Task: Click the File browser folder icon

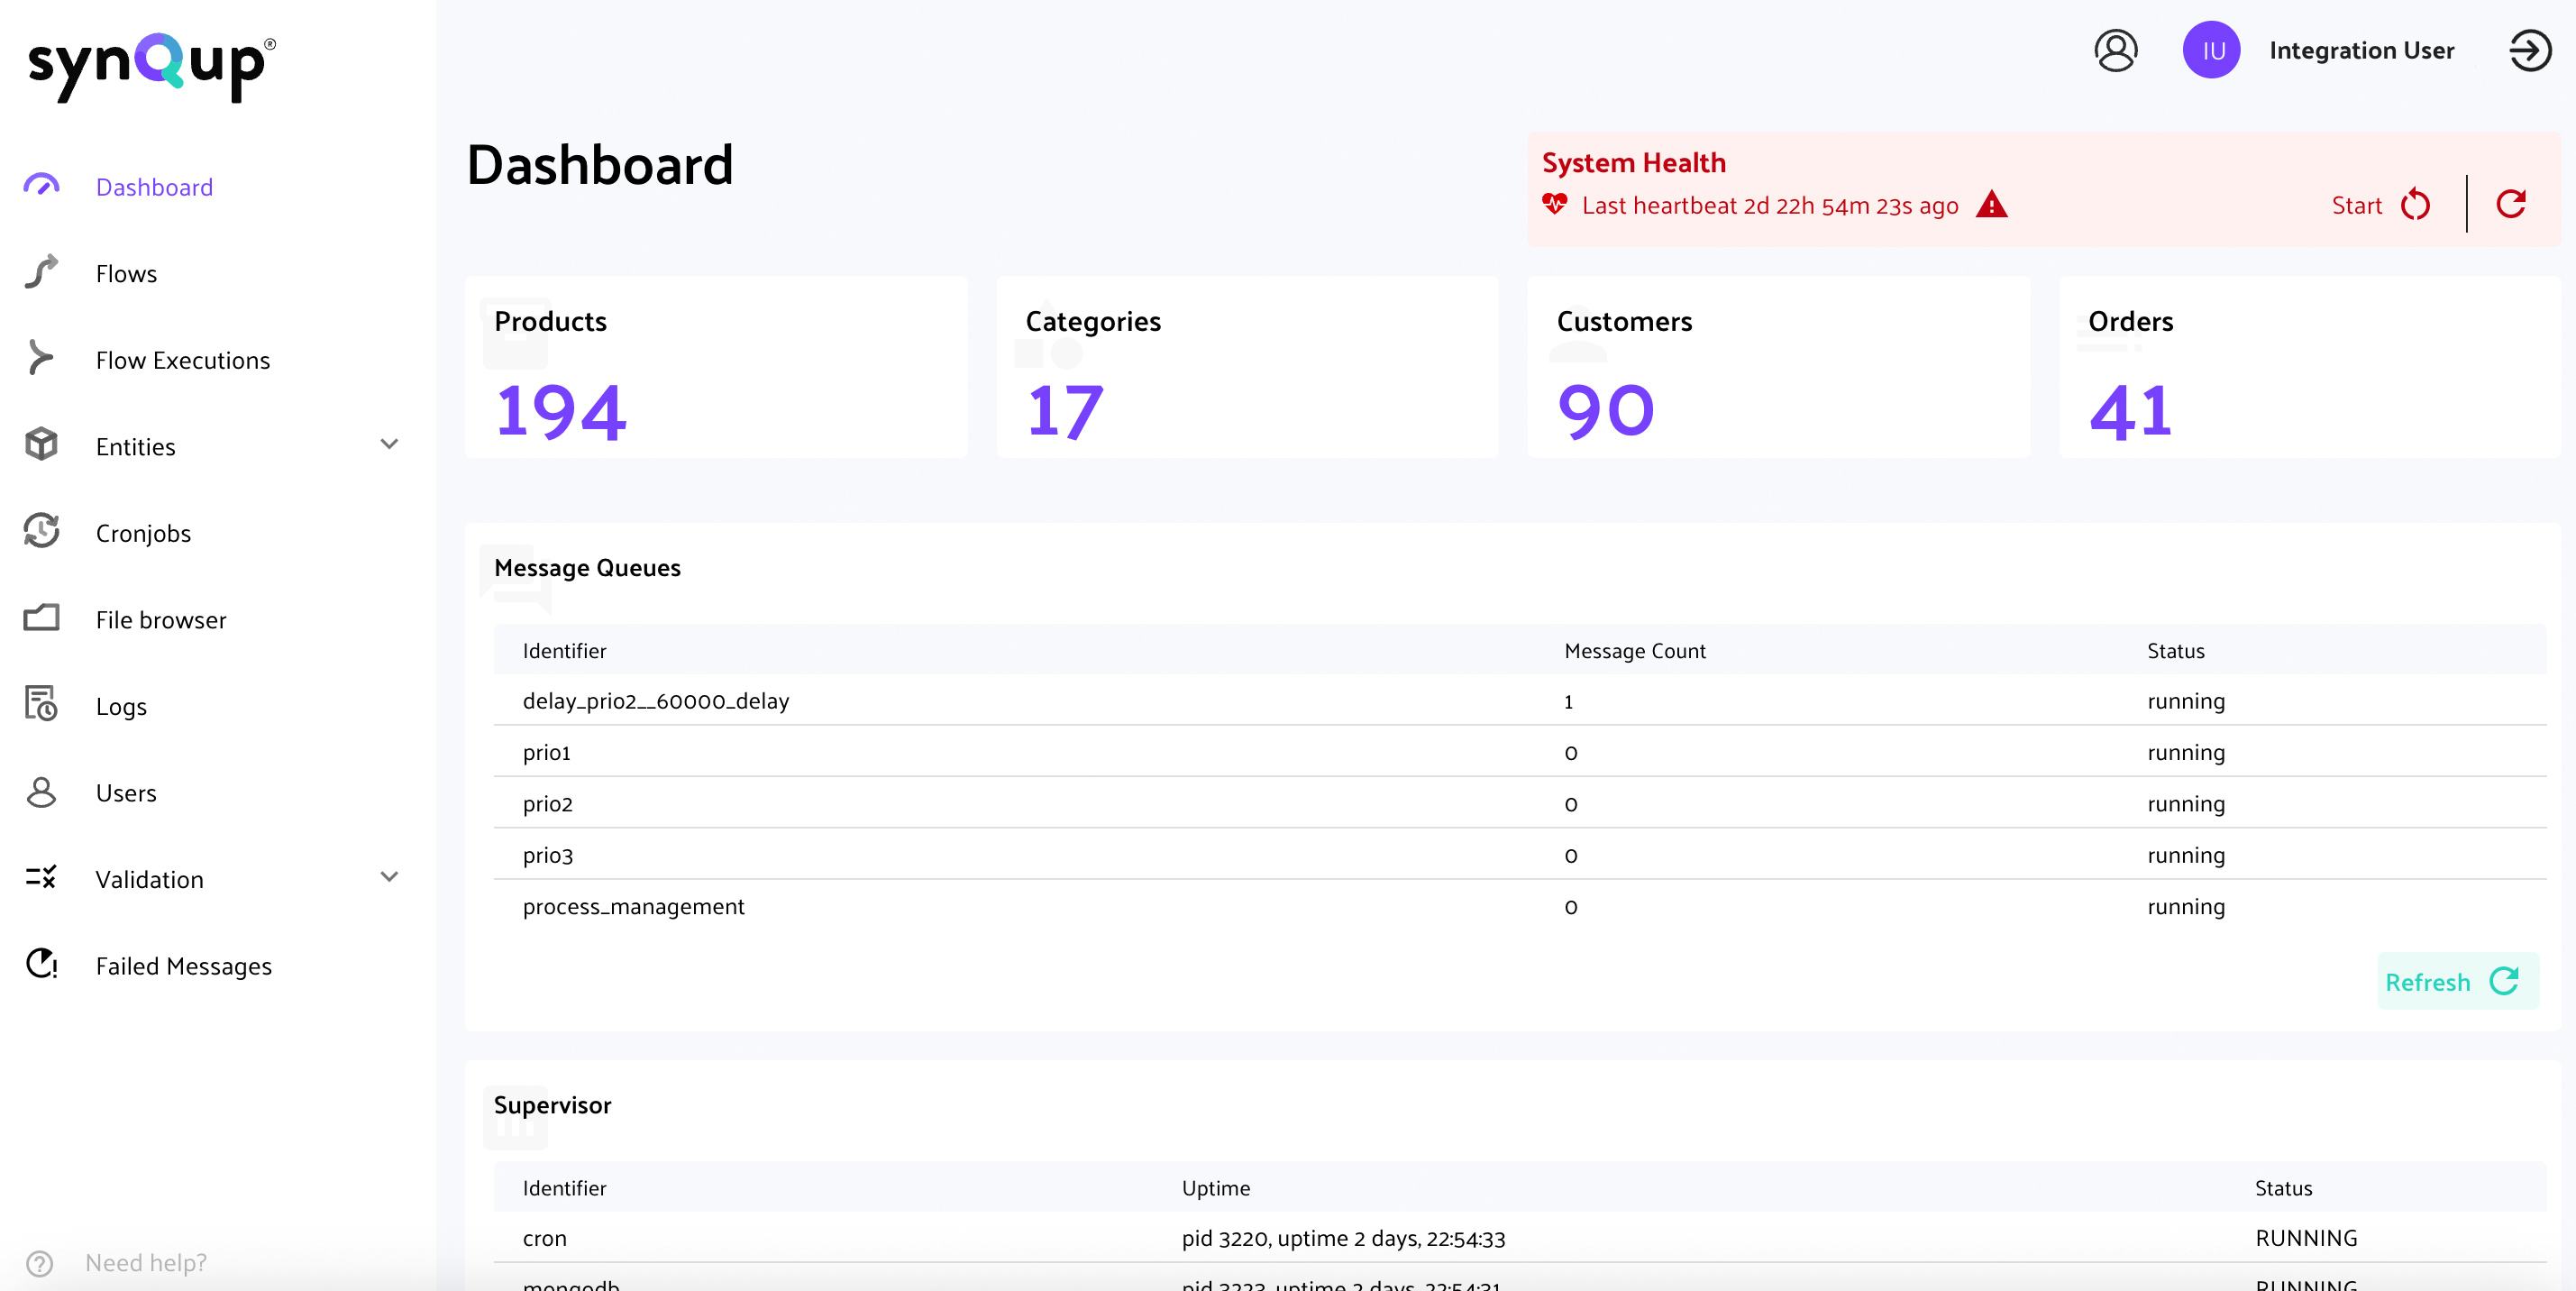Action: tap(41, 618)
